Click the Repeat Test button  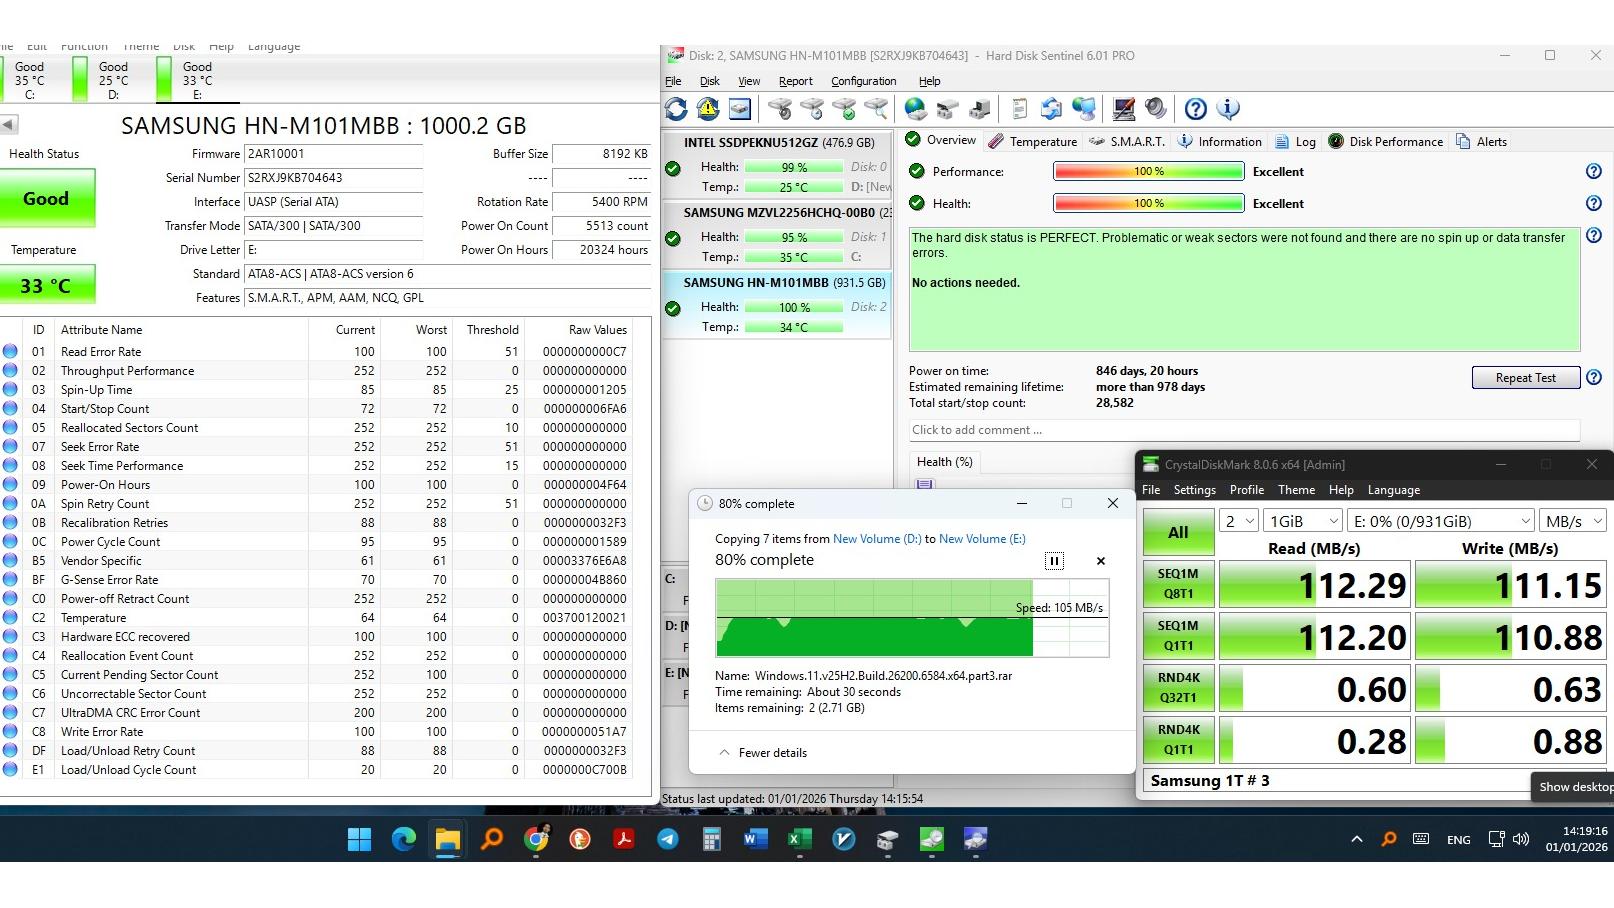1525,378
